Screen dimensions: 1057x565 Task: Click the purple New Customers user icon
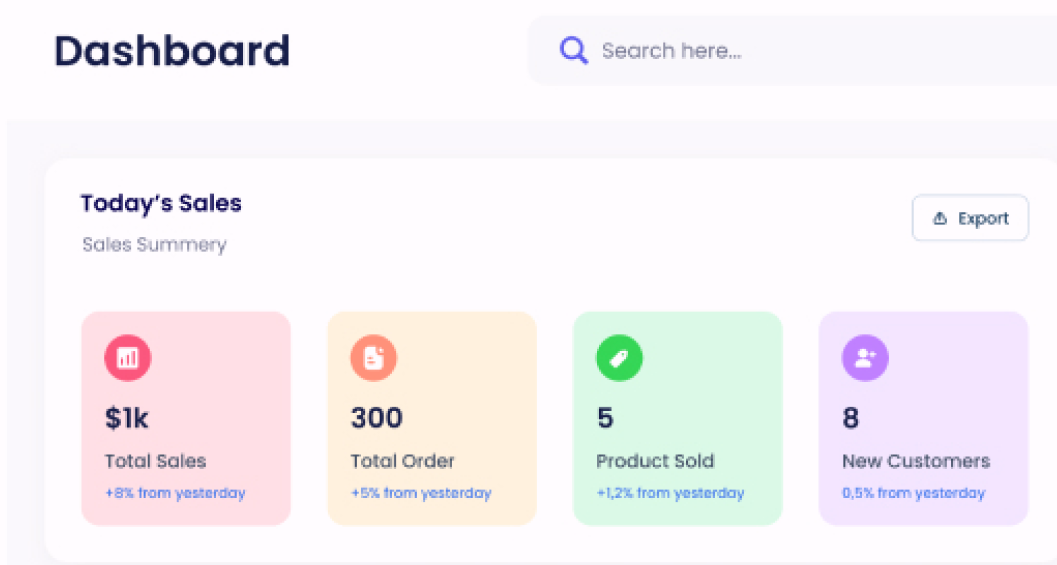click(x=865, y=357)
